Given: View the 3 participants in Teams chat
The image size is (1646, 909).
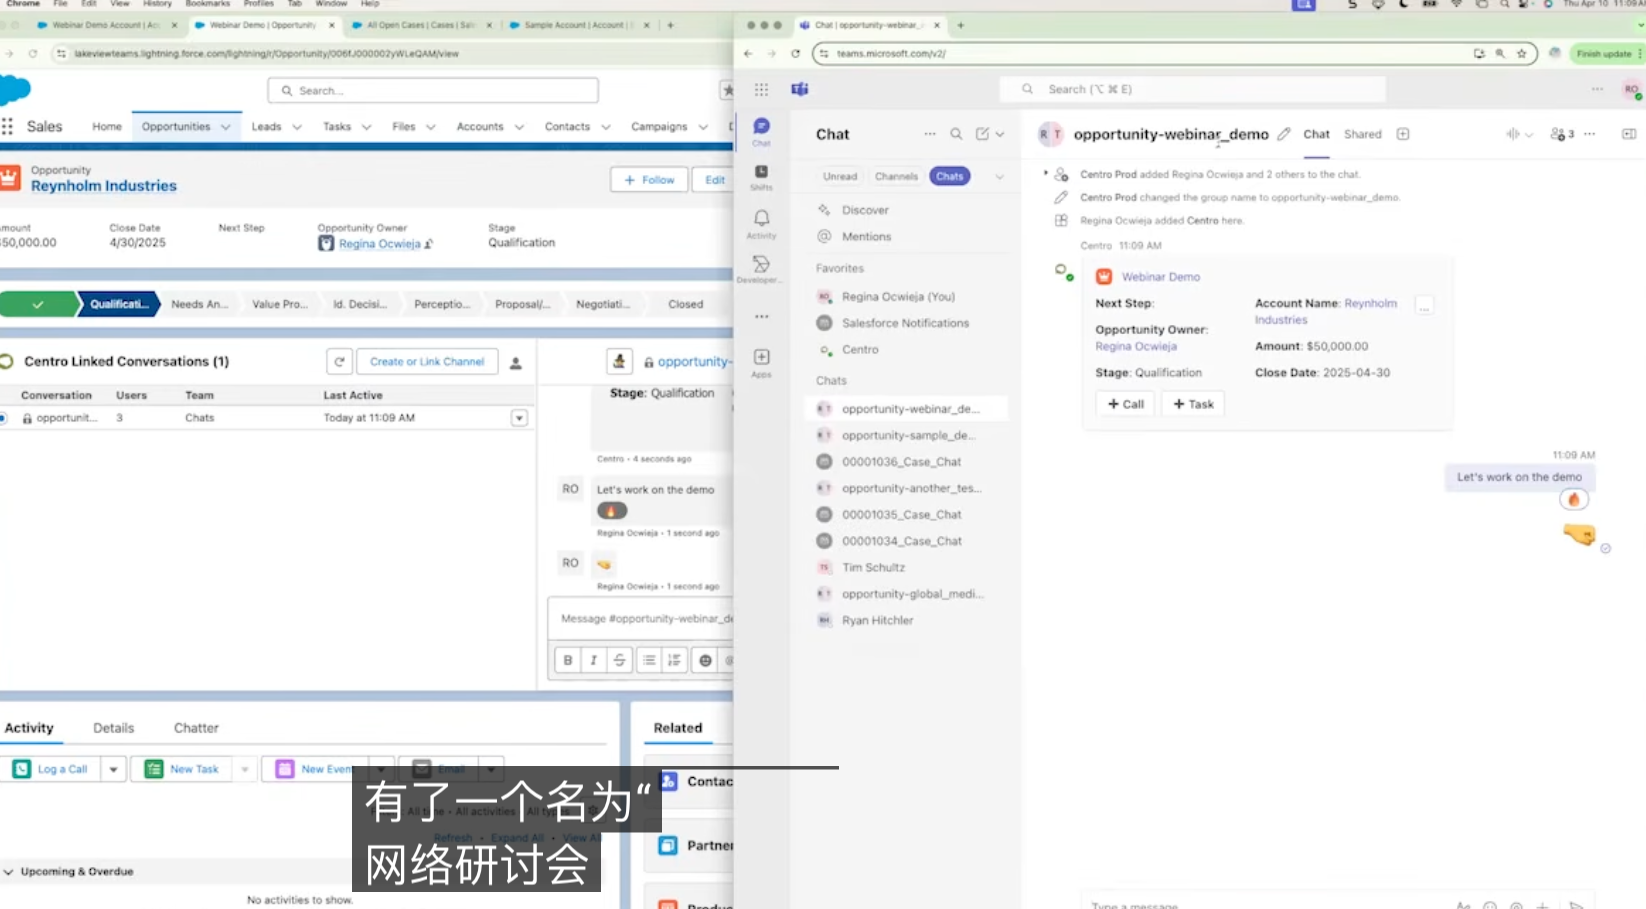Looking at the screenshot, I should coord(1561,134).
